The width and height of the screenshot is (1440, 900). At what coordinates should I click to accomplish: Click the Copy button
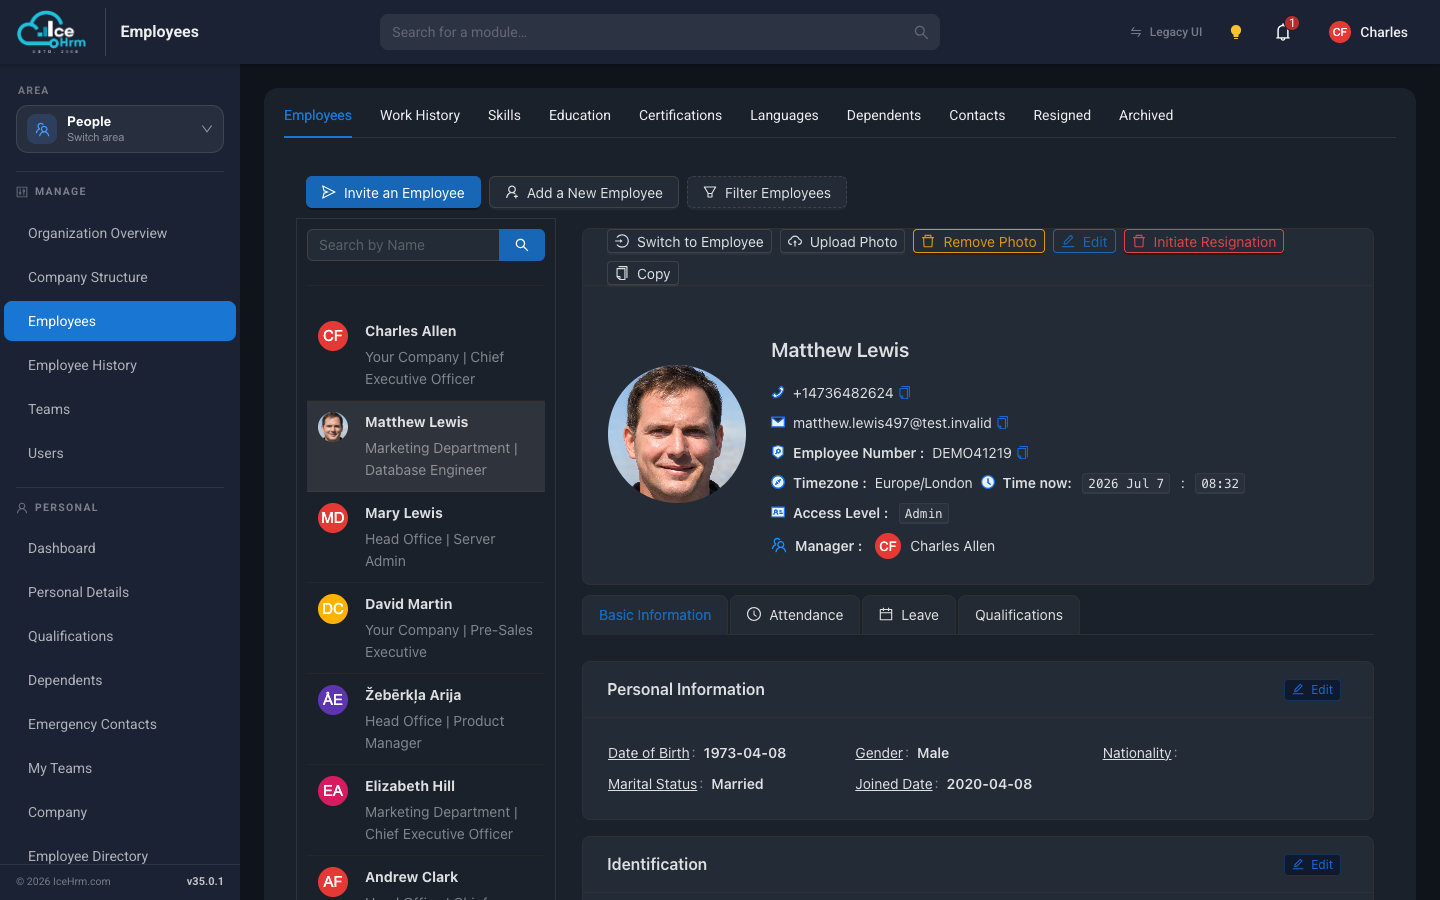(643, 274)
